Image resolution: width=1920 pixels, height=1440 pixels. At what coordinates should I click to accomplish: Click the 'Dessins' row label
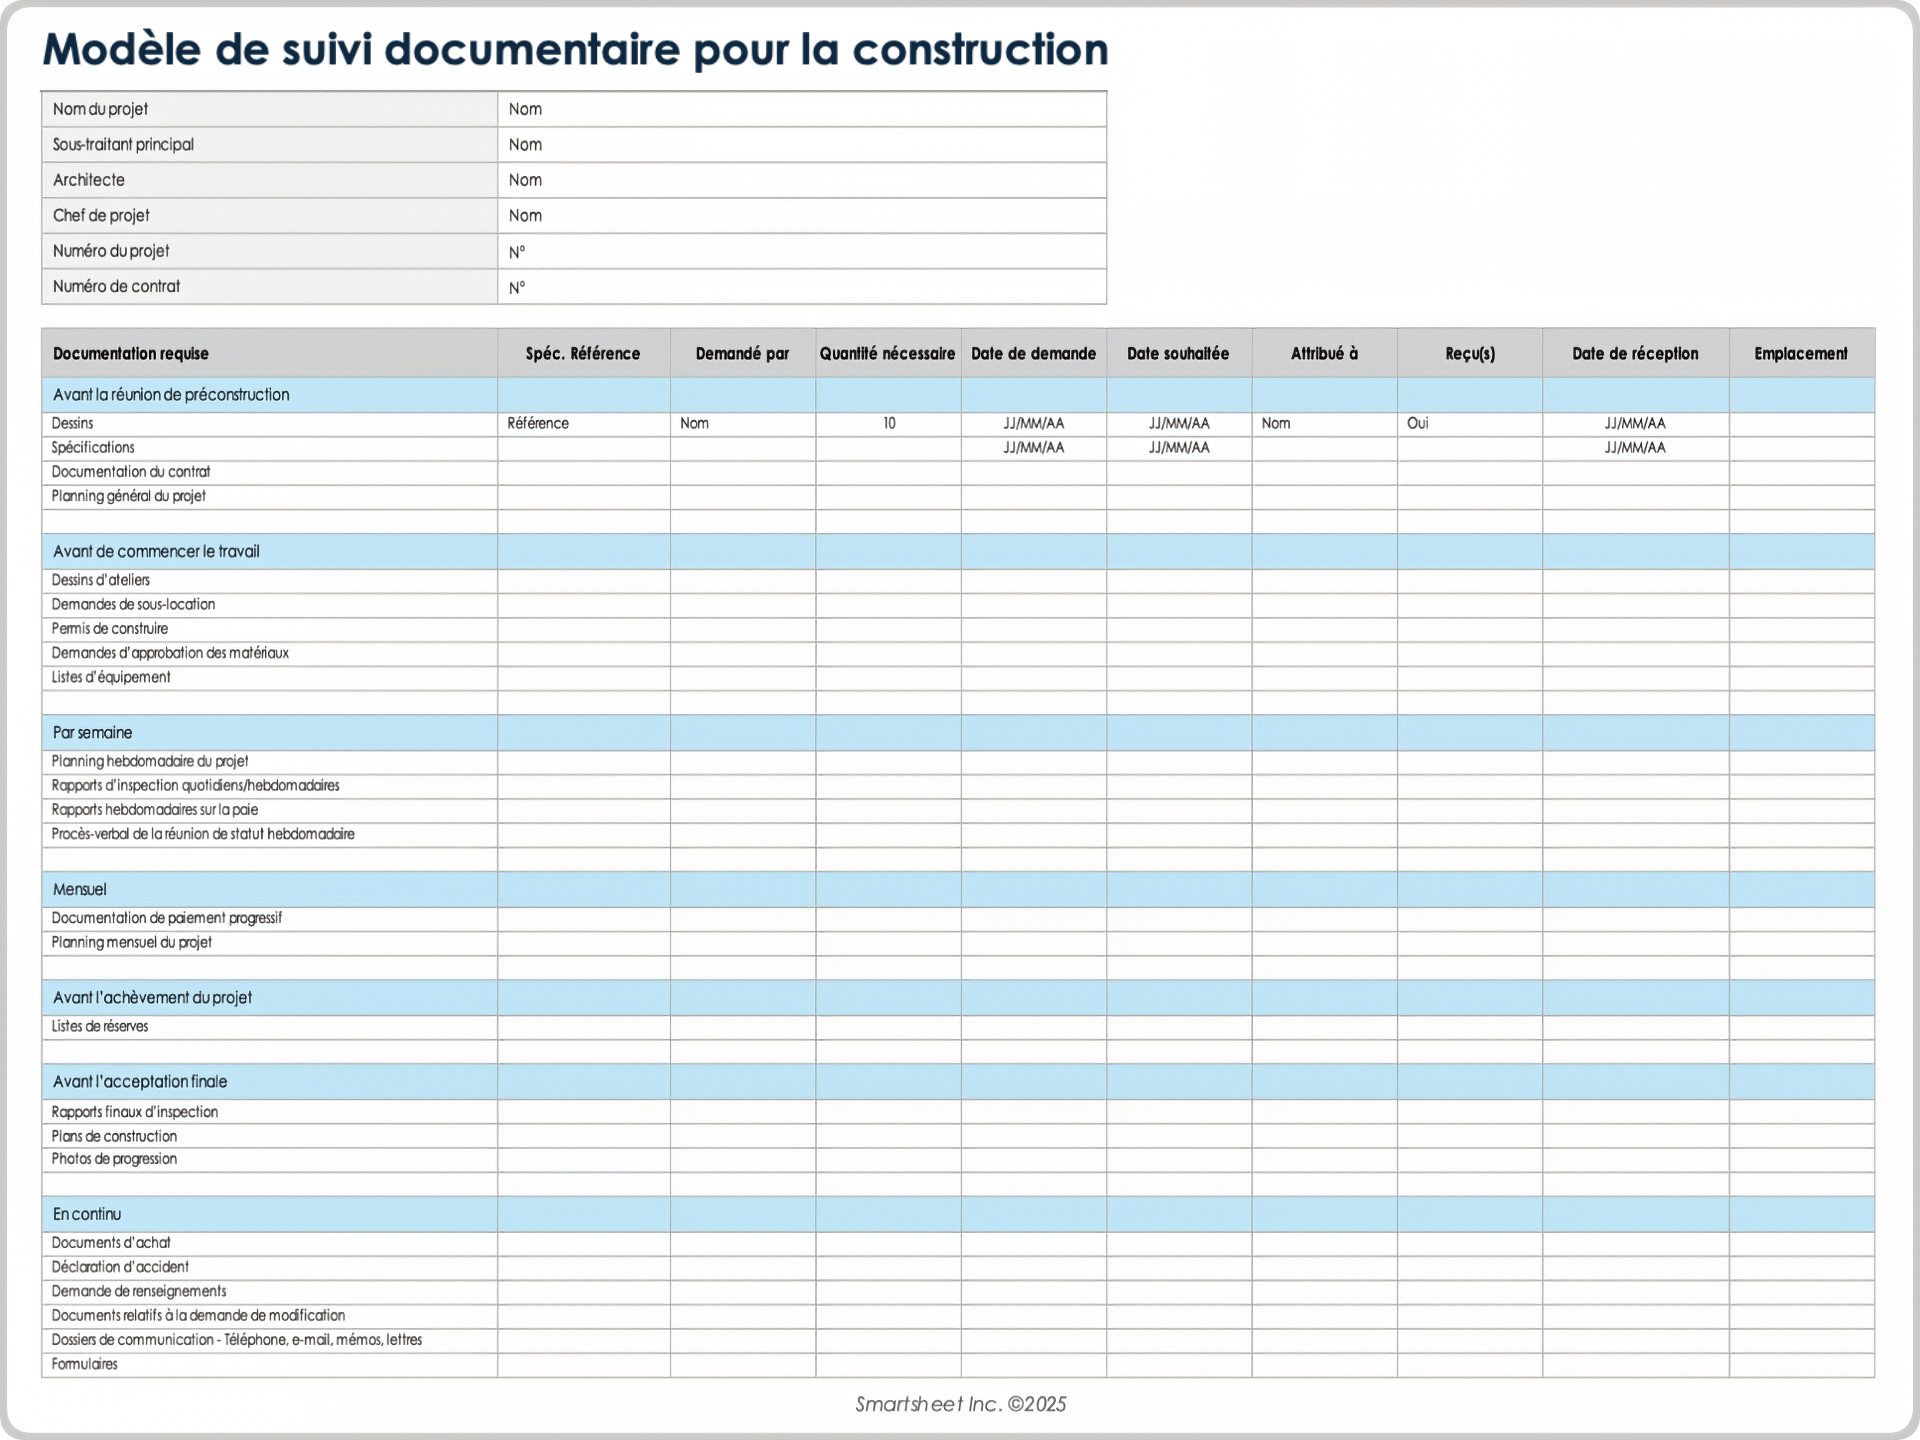point(72,423)
